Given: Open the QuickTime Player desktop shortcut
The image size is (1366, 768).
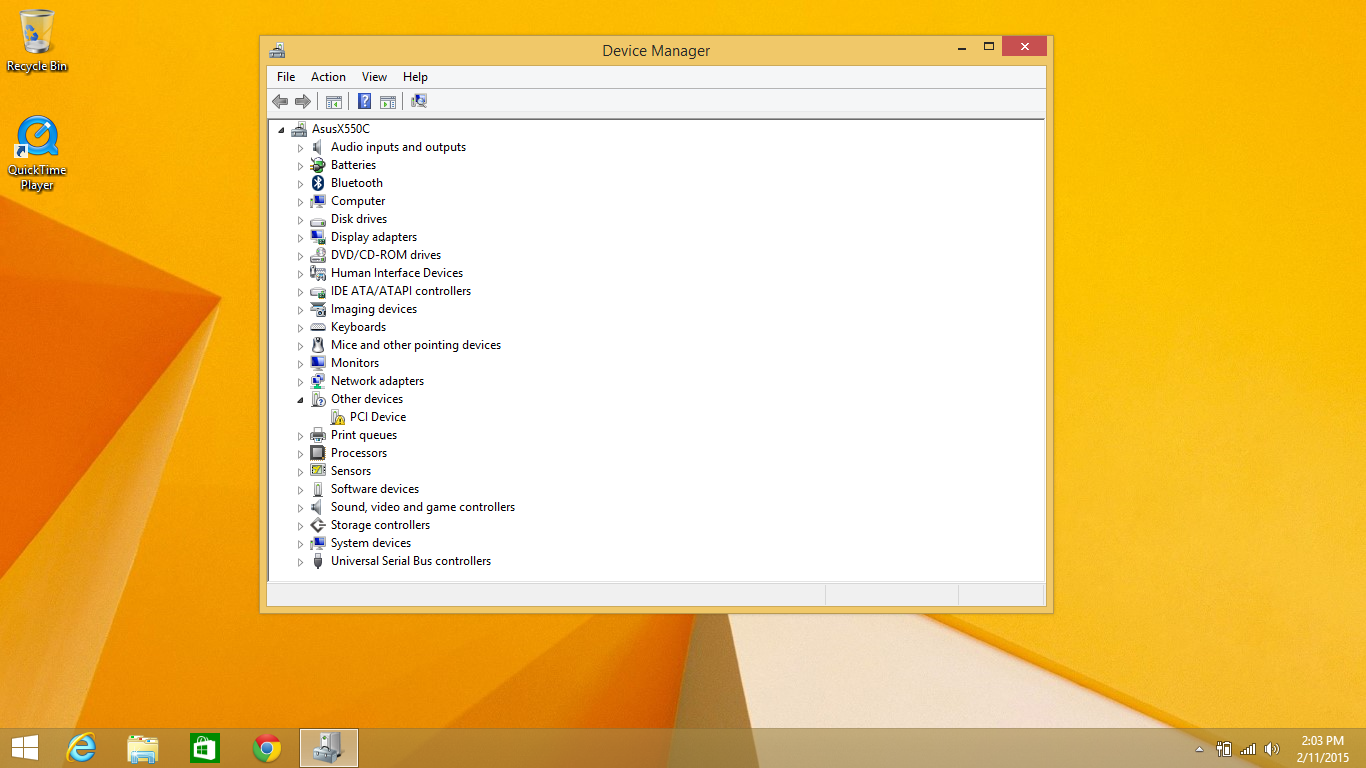Looking at the screenshot, I should pos(37,138).
